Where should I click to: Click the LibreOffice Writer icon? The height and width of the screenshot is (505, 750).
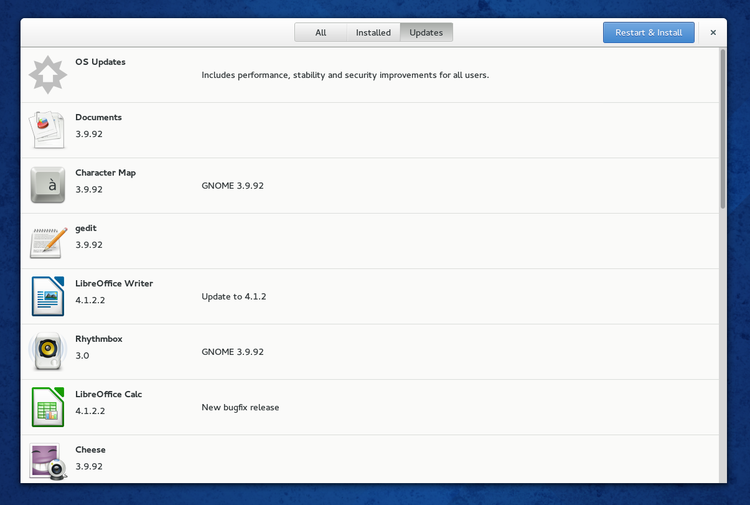click(x=47, y=296)
